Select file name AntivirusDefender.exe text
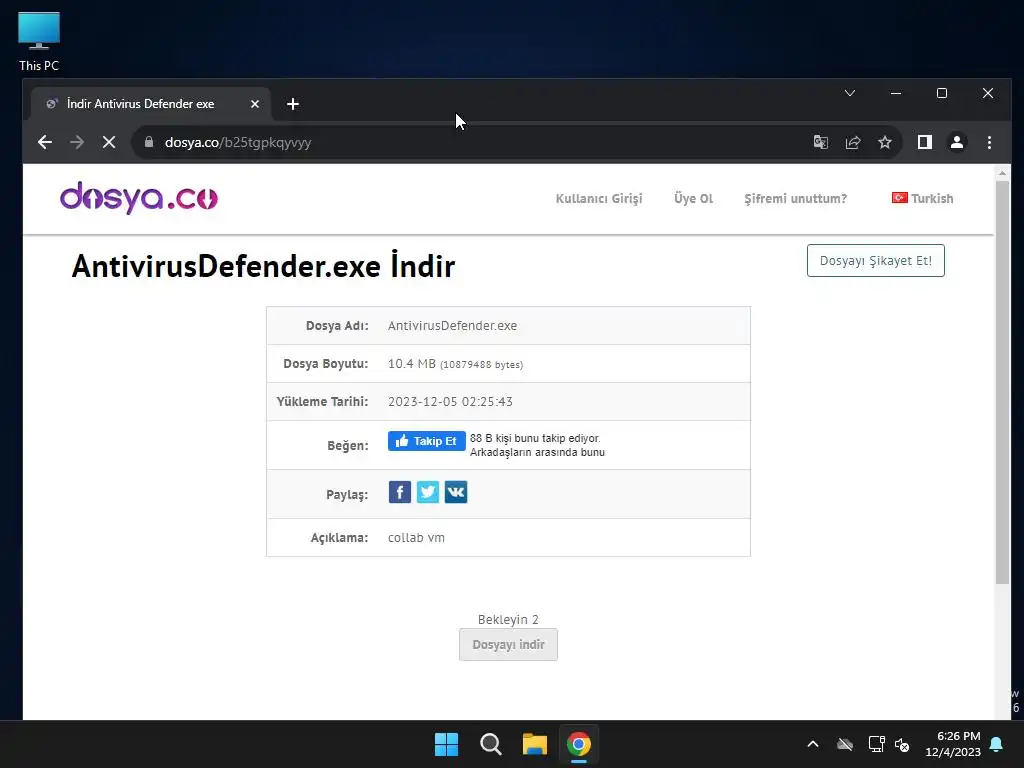The width and height of the screenshot is (1024, 768). click(453, 325)
